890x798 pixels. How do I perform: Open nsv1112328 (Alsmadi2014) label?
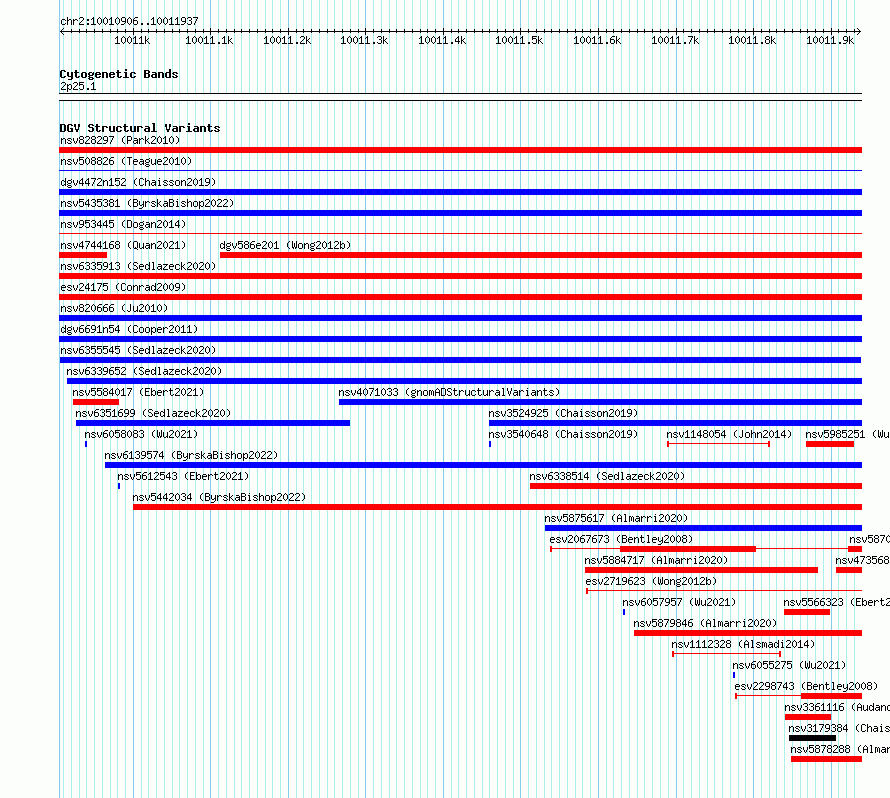(742, 644)
